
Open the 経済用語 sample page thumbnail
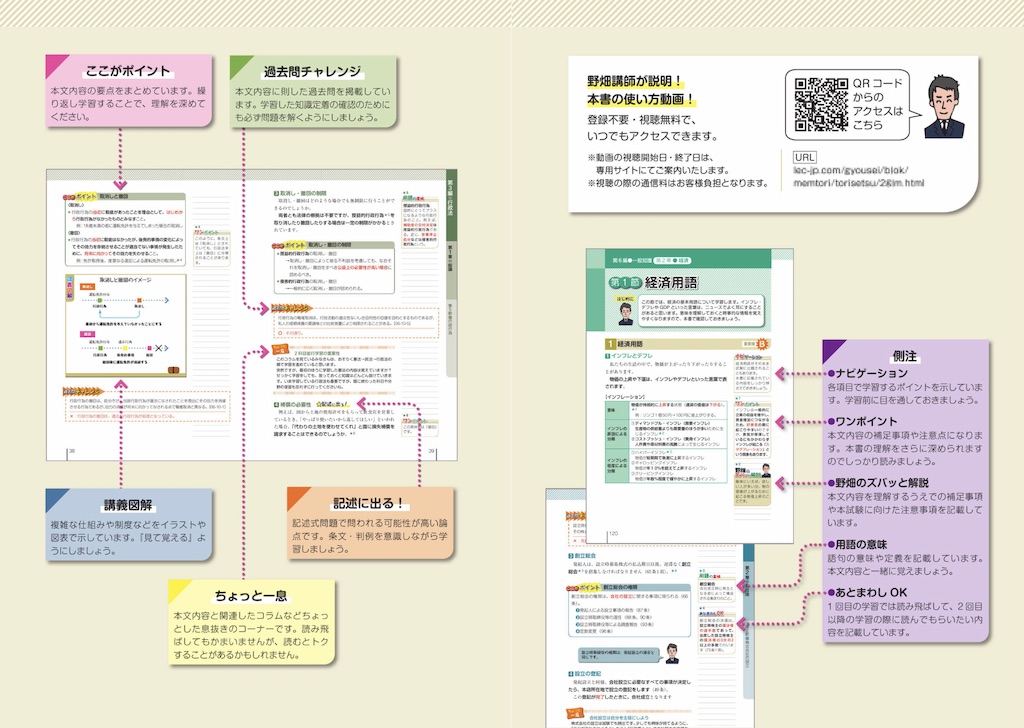[690, 396]
